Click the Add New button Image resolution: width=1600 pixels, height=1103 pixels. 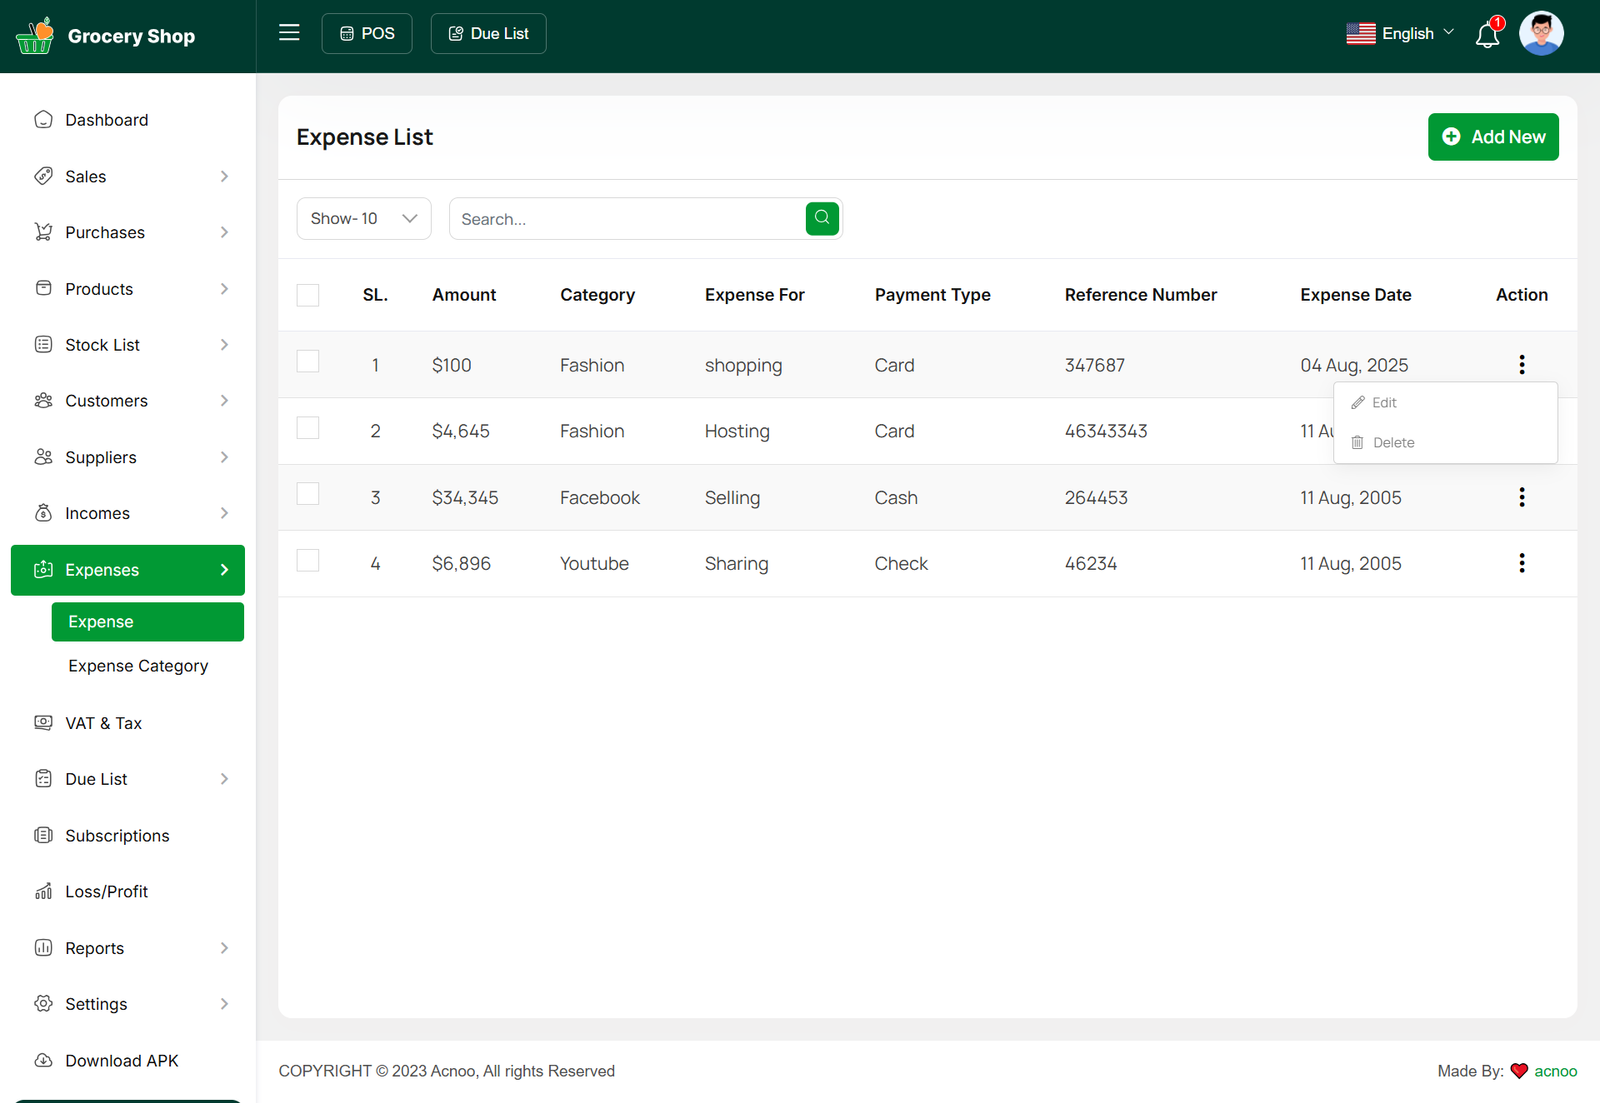1492,137
